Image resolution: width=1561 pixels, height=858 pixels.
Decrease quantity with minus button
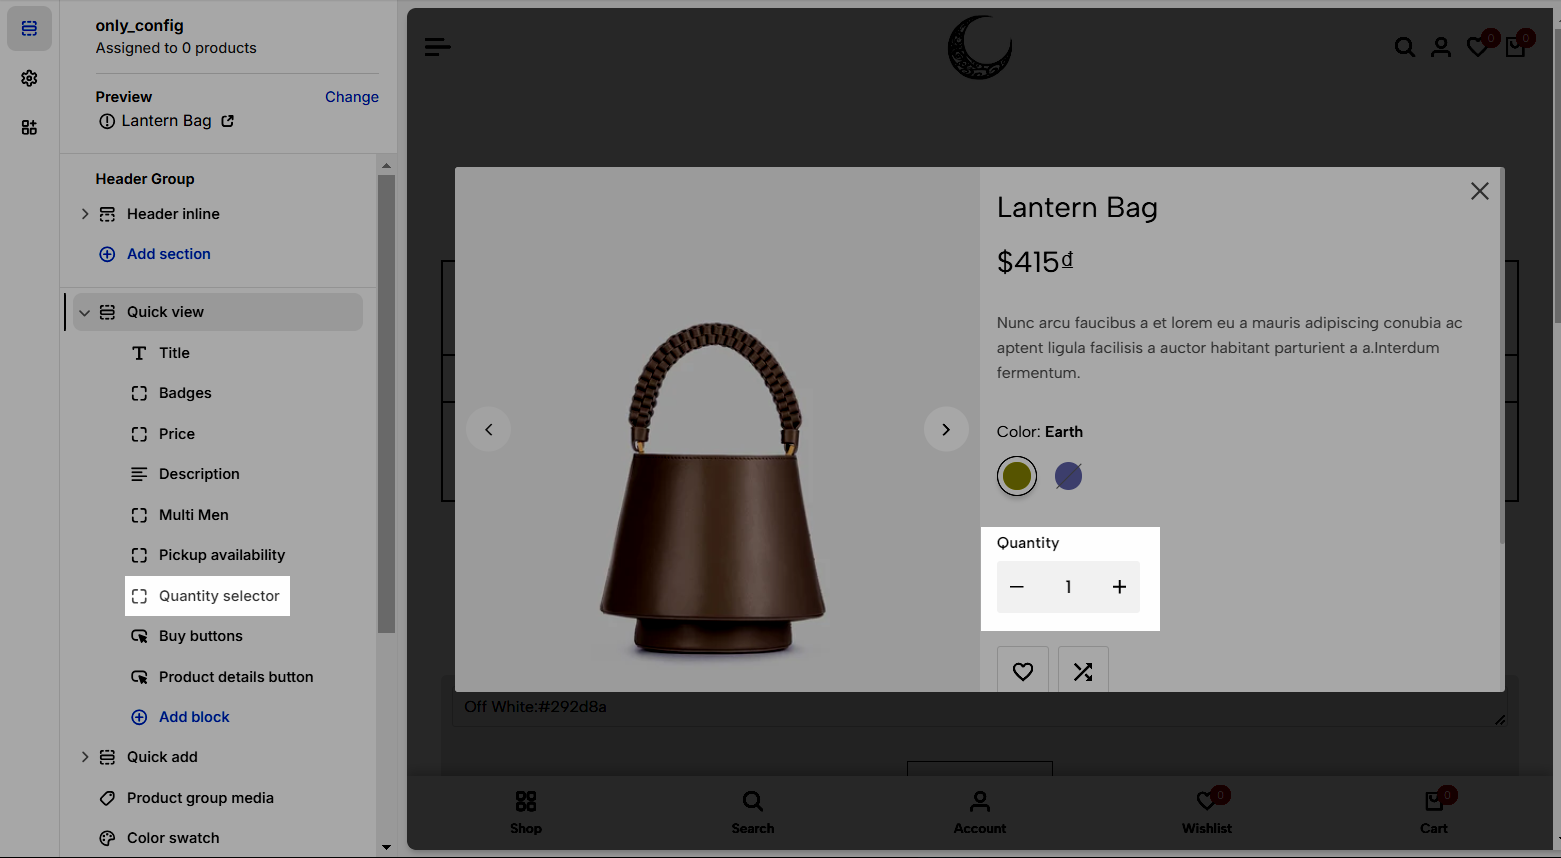click(x=1017, y=587)
